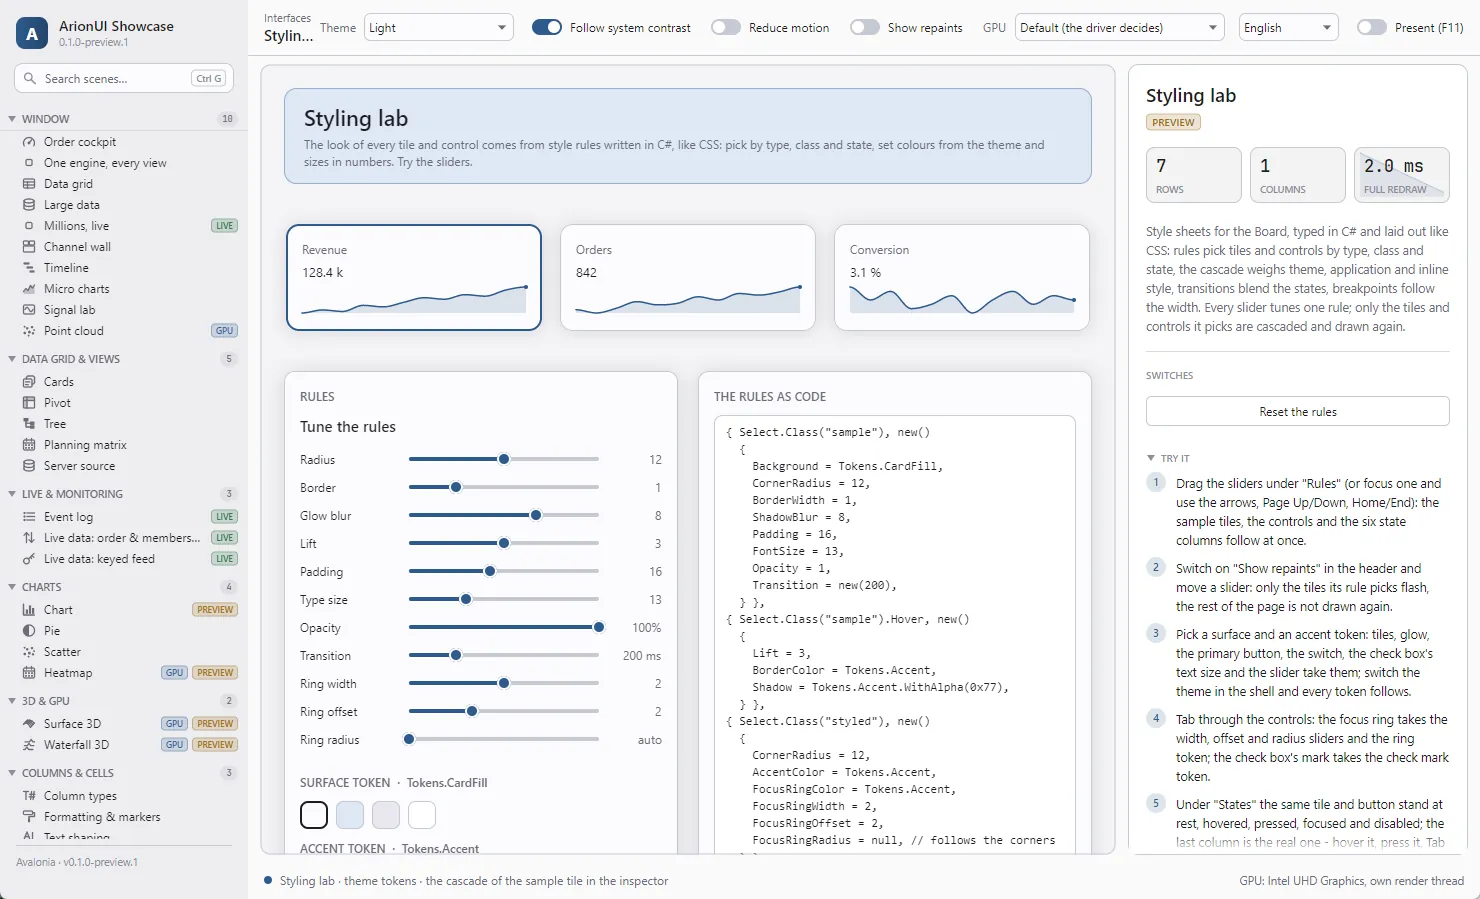Click the Channel wall icon
The width and height of the screenshot is (1480, 899).
pyautogui.click(x=29, y=247)
